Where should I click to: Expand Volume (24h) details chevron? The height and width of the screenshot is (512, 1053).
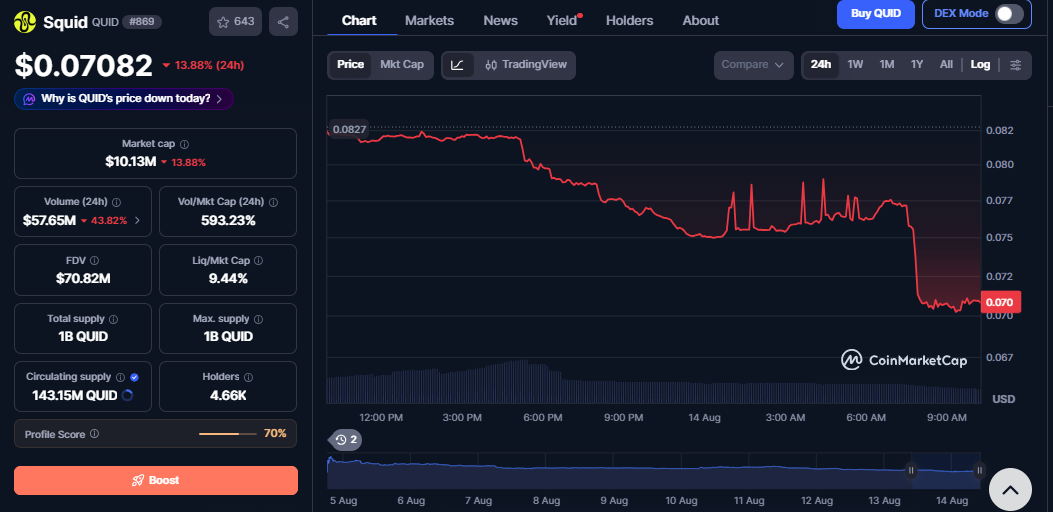(x=137, y=220)
